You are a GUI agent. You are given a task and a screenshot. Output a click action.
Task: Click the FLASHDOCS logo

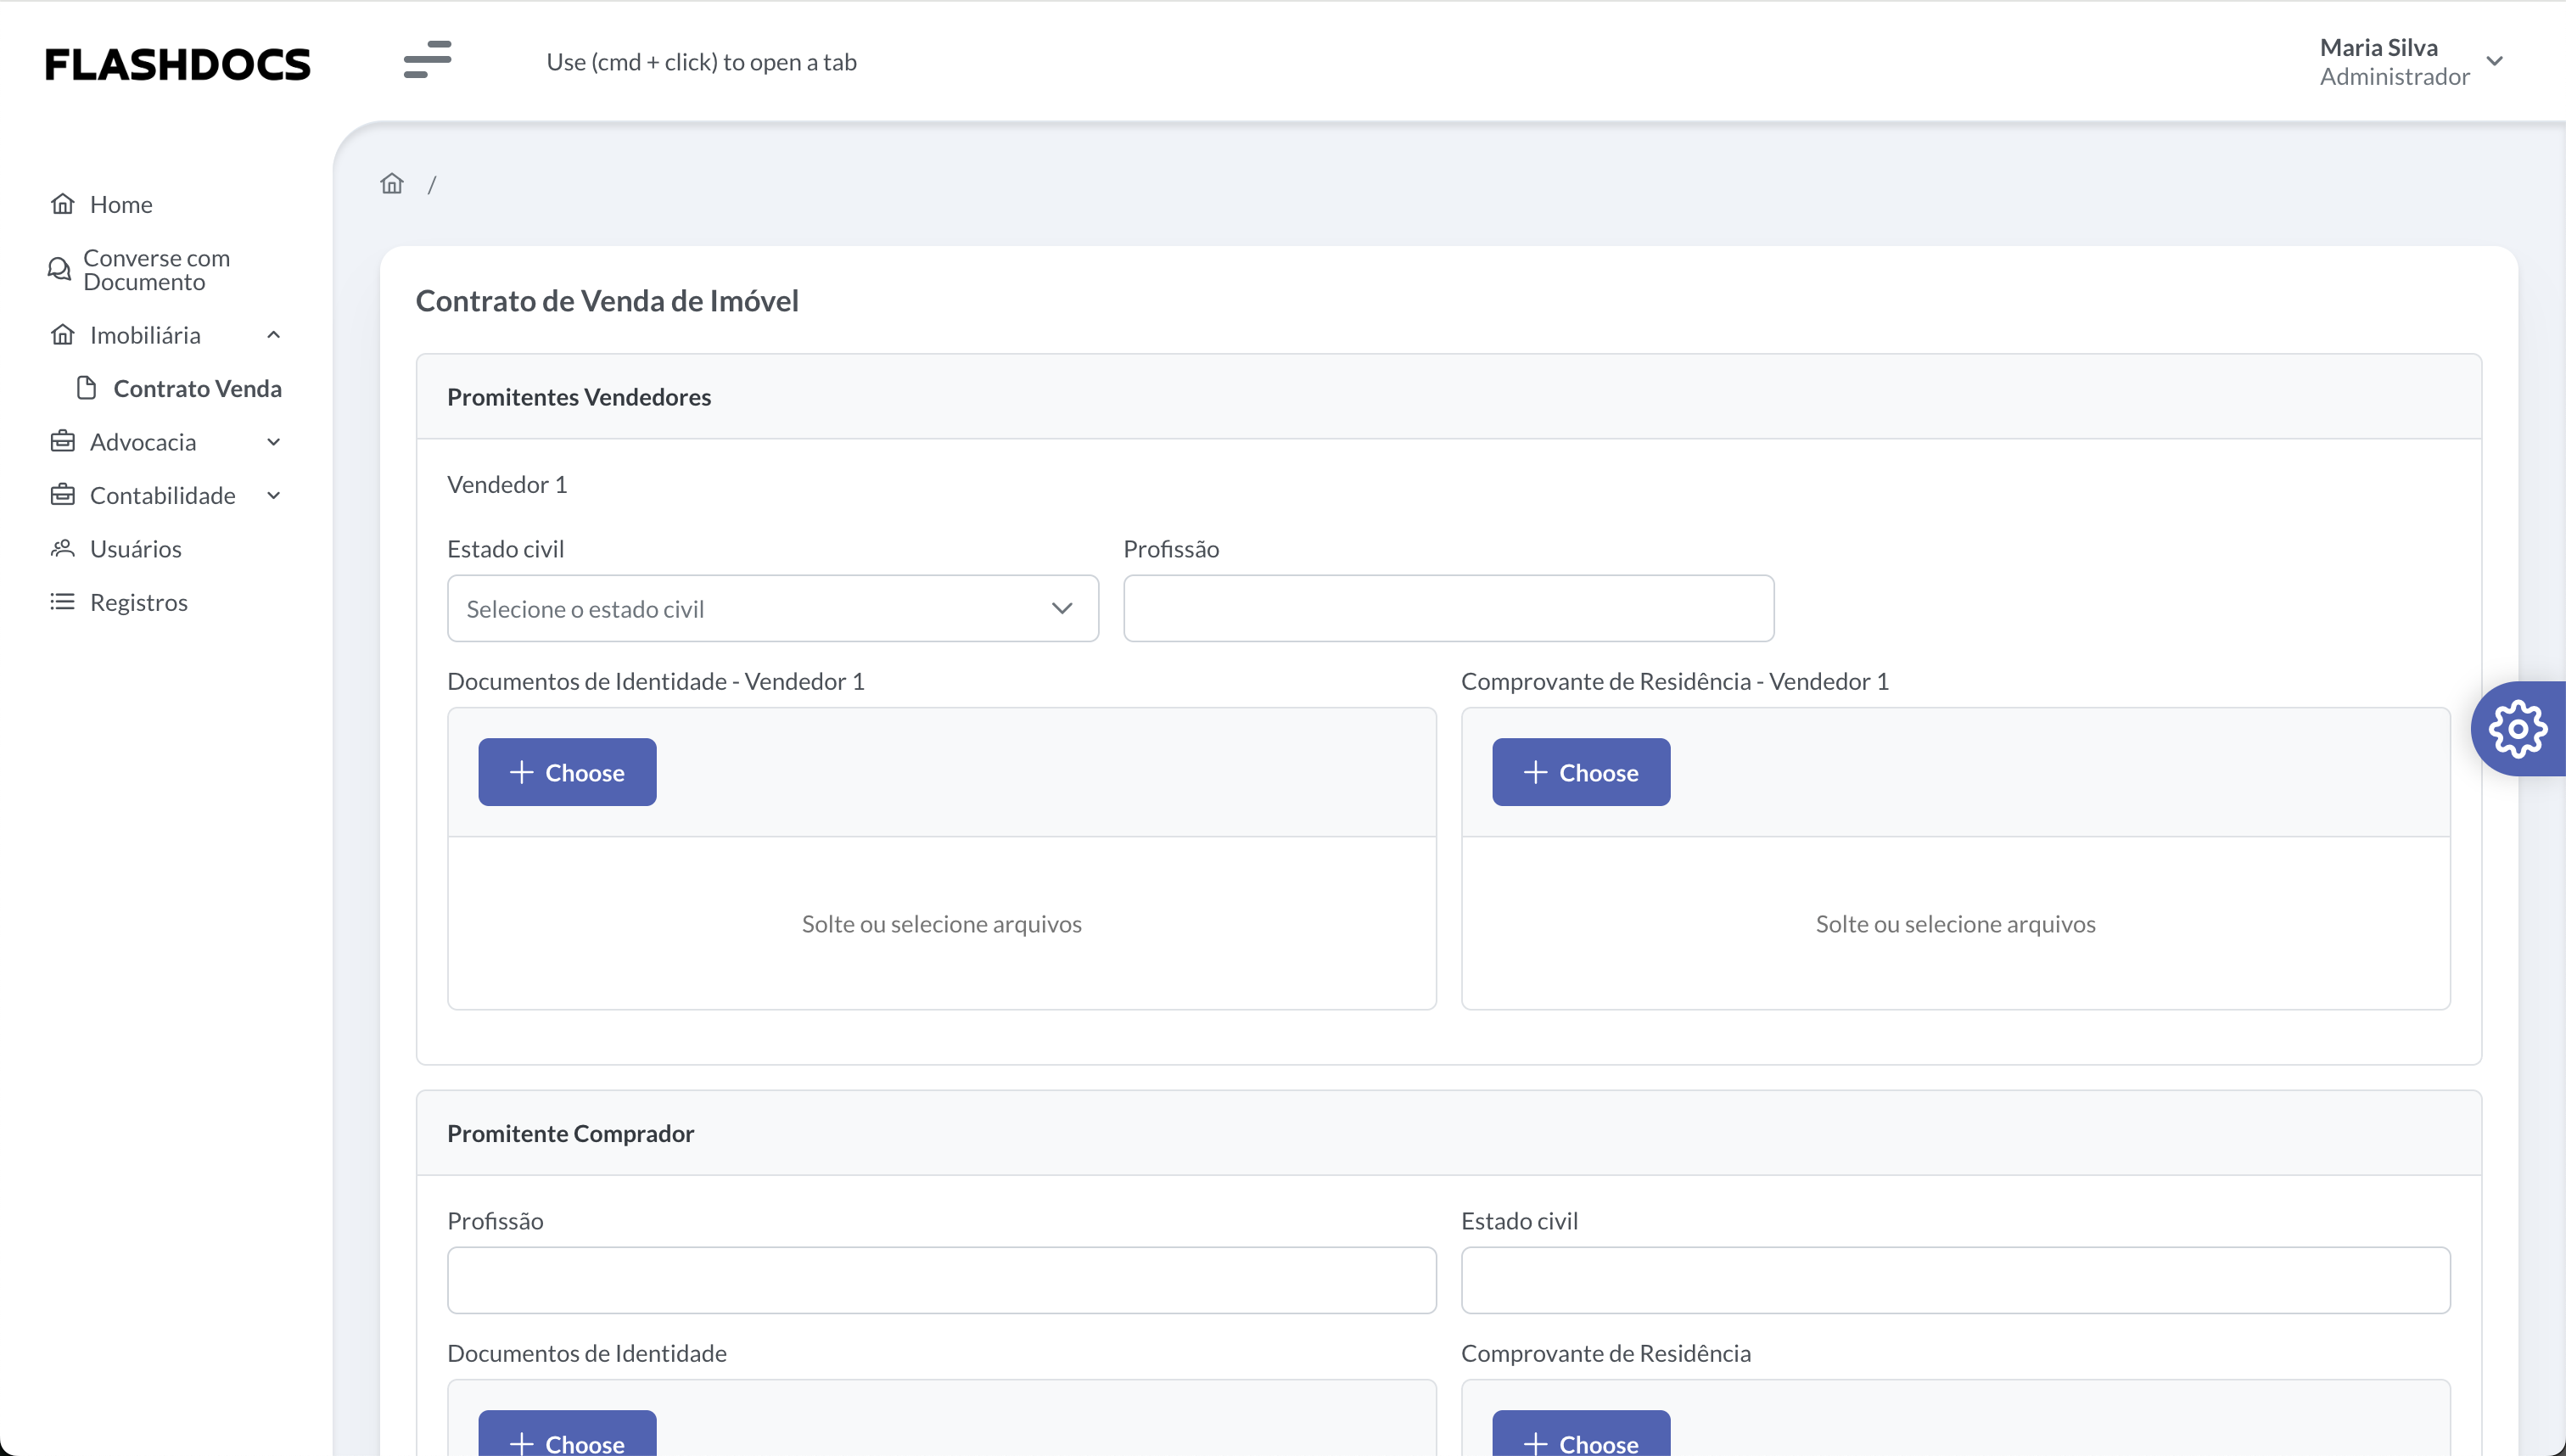tap(178, 64)
